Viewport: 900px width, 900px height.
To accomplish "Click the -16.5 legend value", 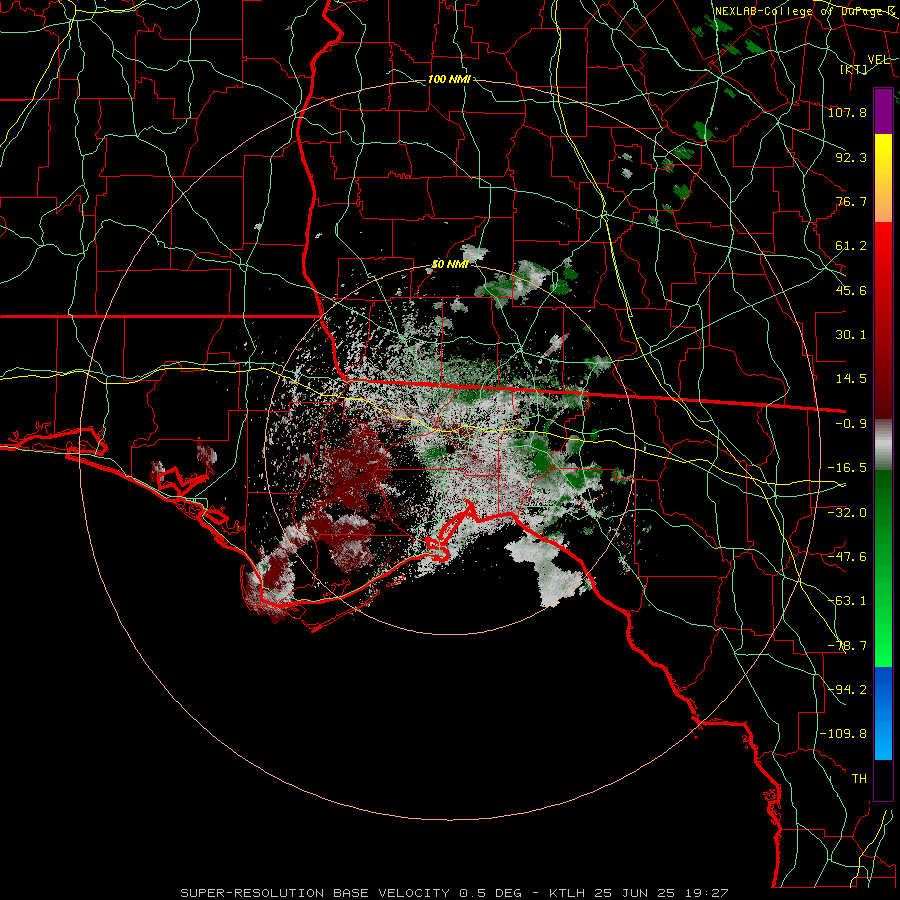I will pos(847,468).
